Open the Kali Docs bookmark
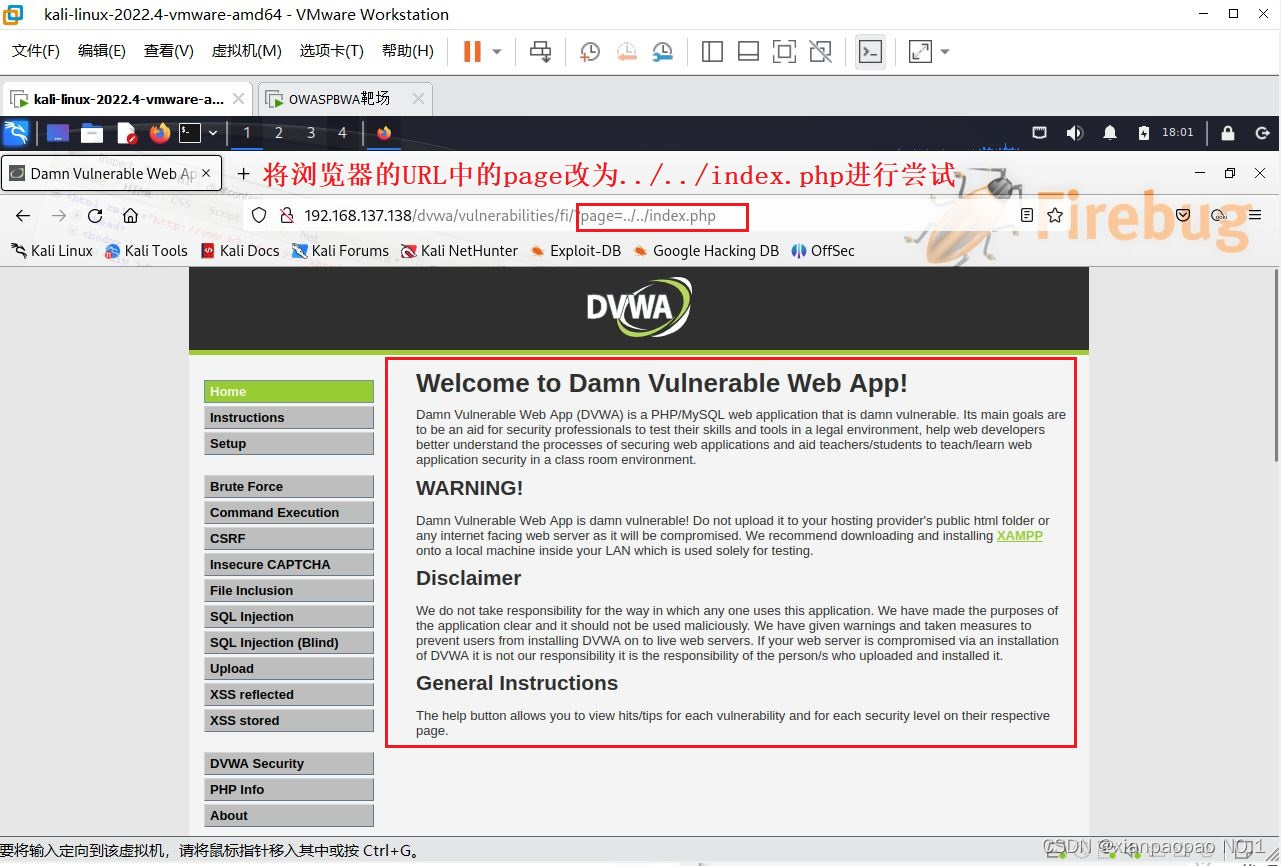Screen dimensions: 1281x866 [240, 251]
